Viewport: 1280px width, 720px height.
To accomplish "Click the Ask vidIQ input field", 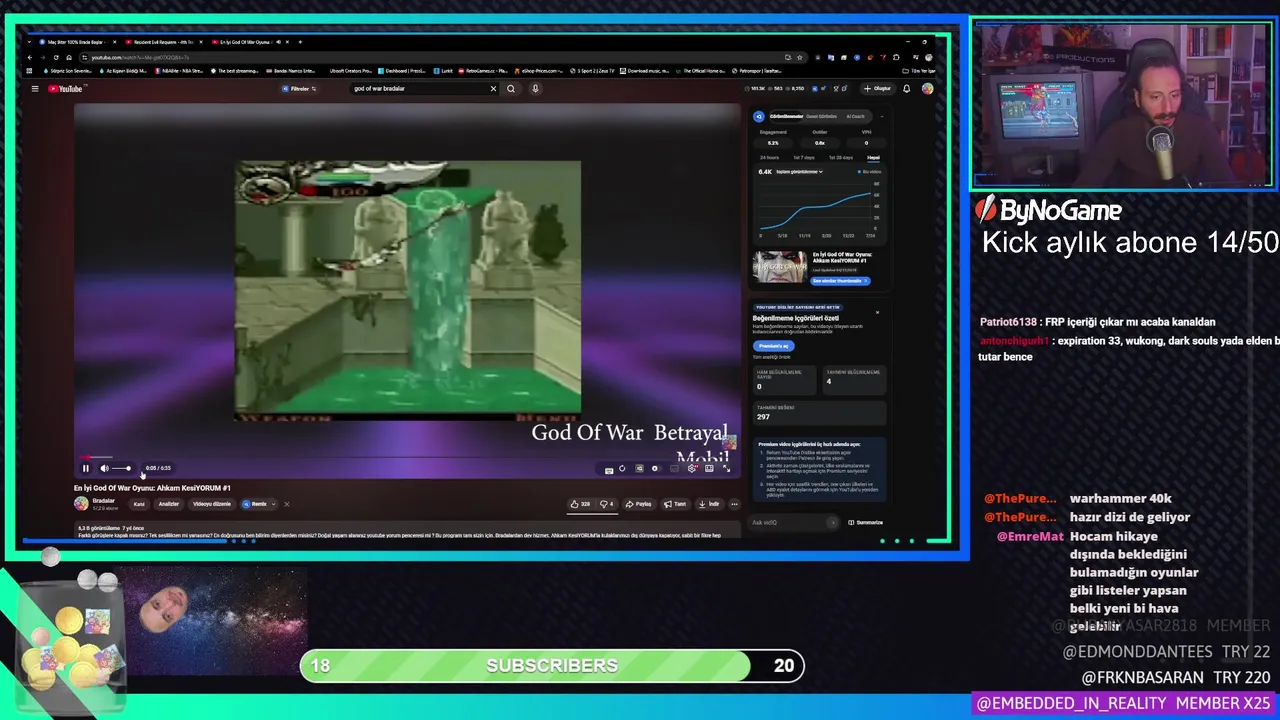I will [795, 522].
